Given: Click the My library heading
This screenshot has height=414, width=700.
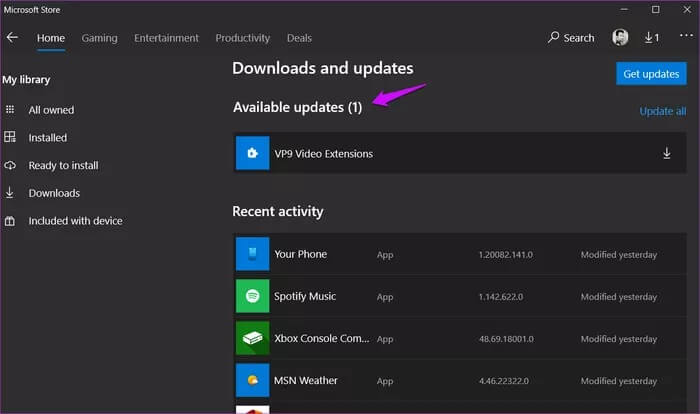Looking at the screenshot, I should [x=26, y=79].
